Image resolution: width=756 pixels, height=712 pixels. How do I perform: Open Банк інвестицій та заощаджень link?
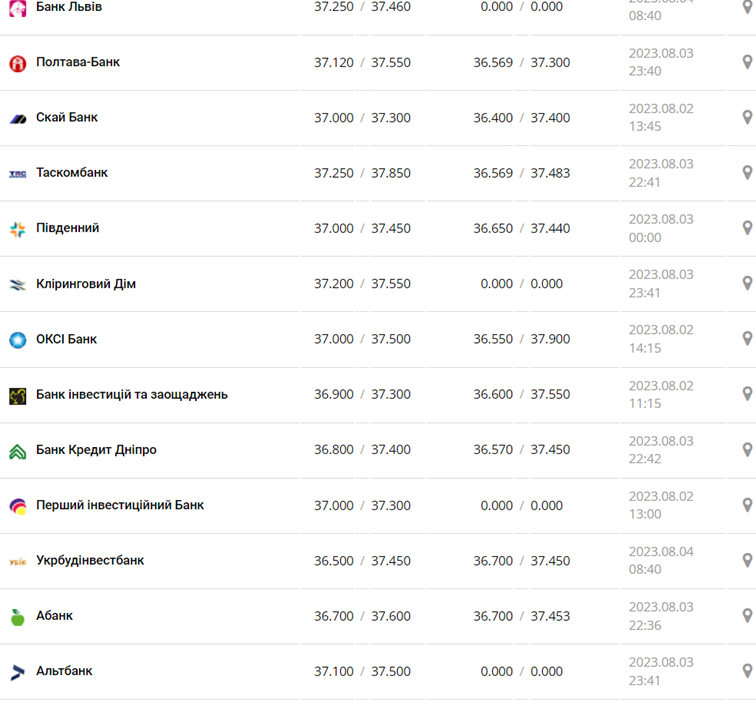(132, 394)
